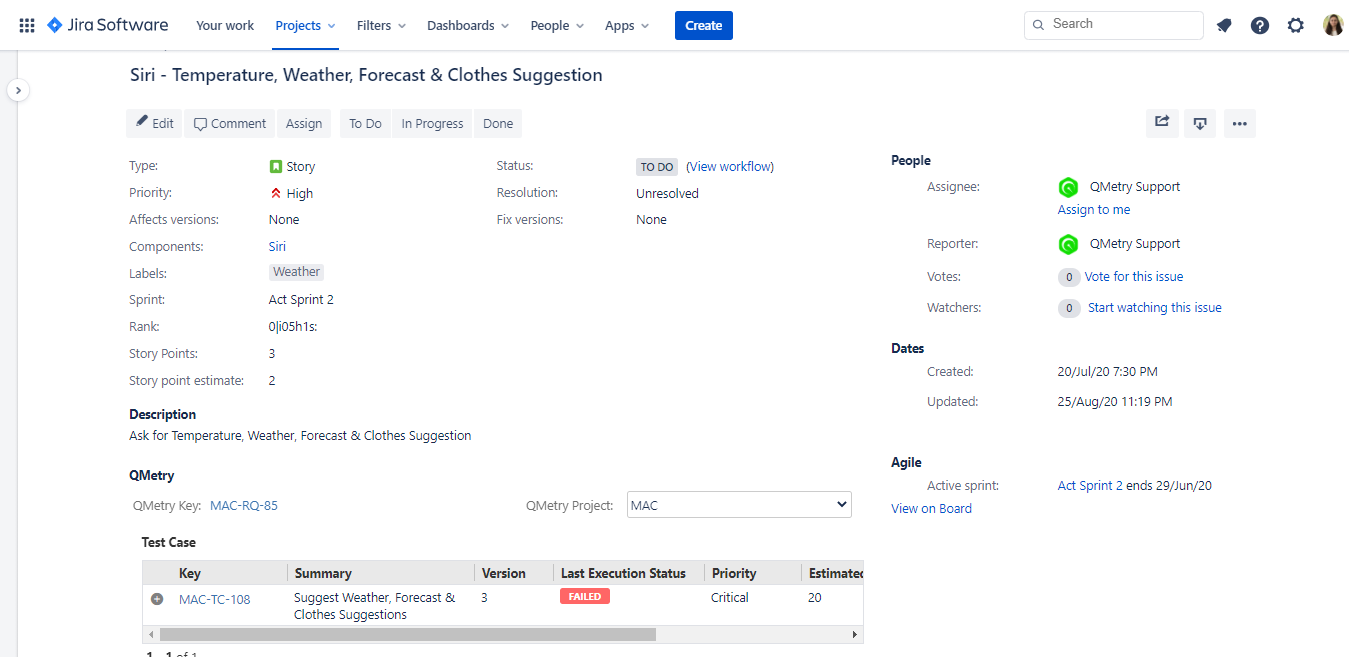The image size is (1349, 657).
Task: Click the Assignee QMetry Support avatar
Action: [x=1068, y=187]
